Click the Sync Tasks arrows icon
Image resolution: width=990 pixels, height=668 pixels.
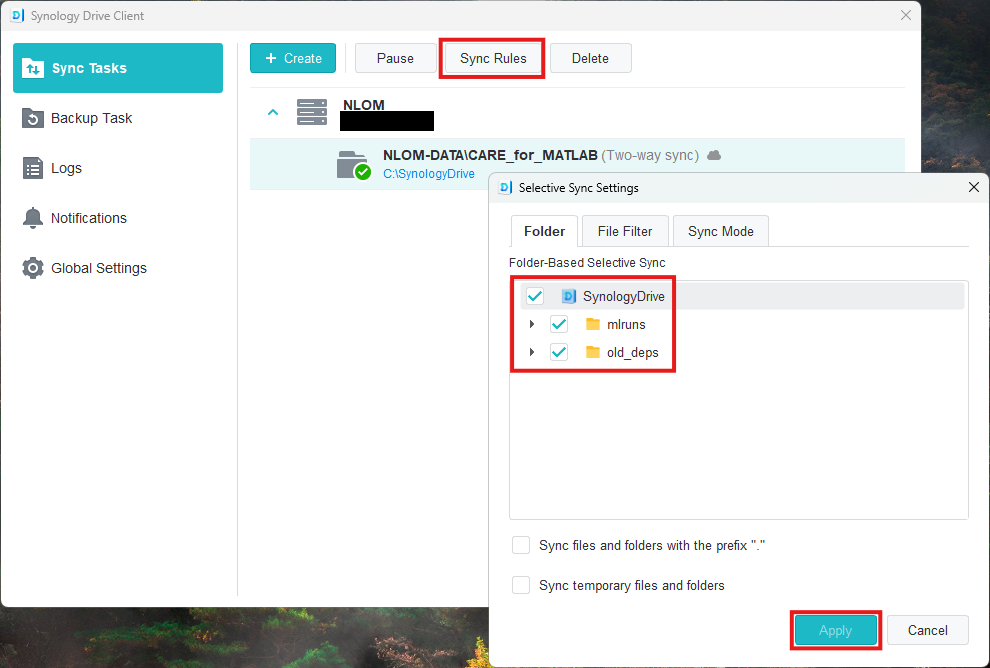coord(32,68)
